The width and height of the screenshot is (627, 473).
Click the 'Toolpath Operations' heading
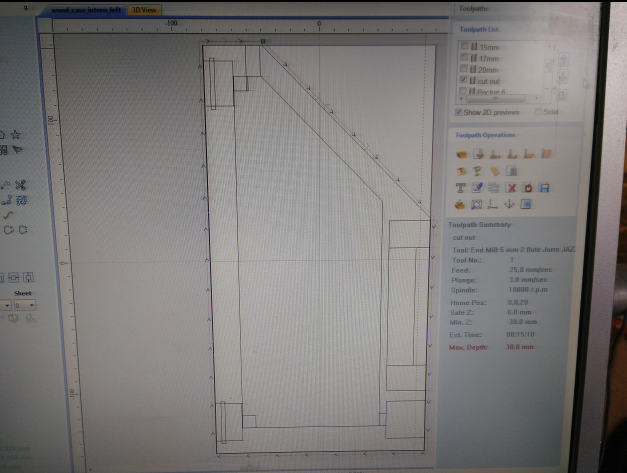coord(485,135)
